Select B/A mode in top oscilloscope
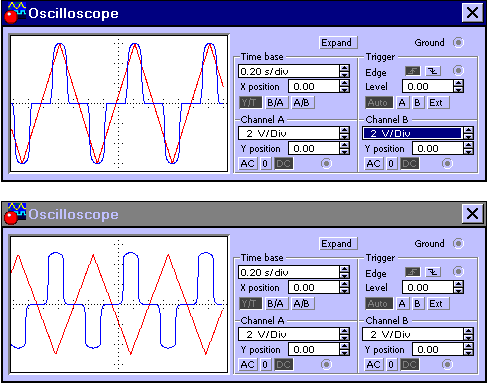This screenshot has width=489, height=385. click(276, 103)
